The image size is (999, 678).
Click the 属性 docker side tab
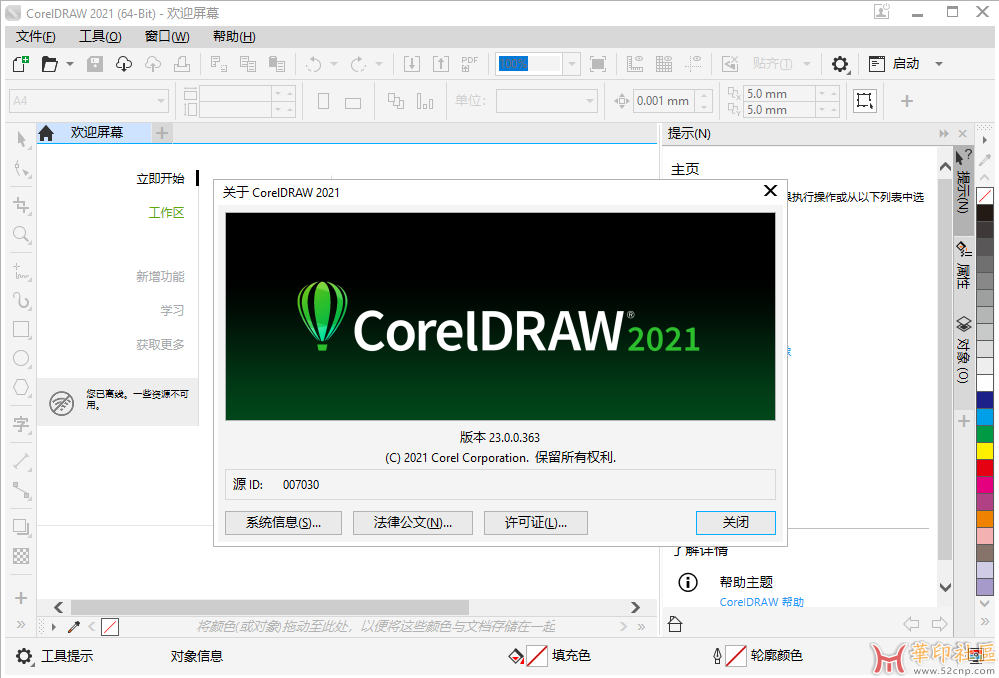[963, 266]
